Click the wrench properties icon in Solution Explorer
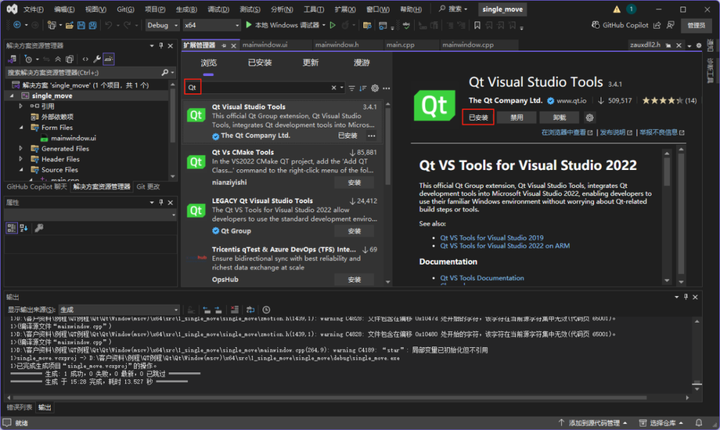 click(x=97, y=59)
